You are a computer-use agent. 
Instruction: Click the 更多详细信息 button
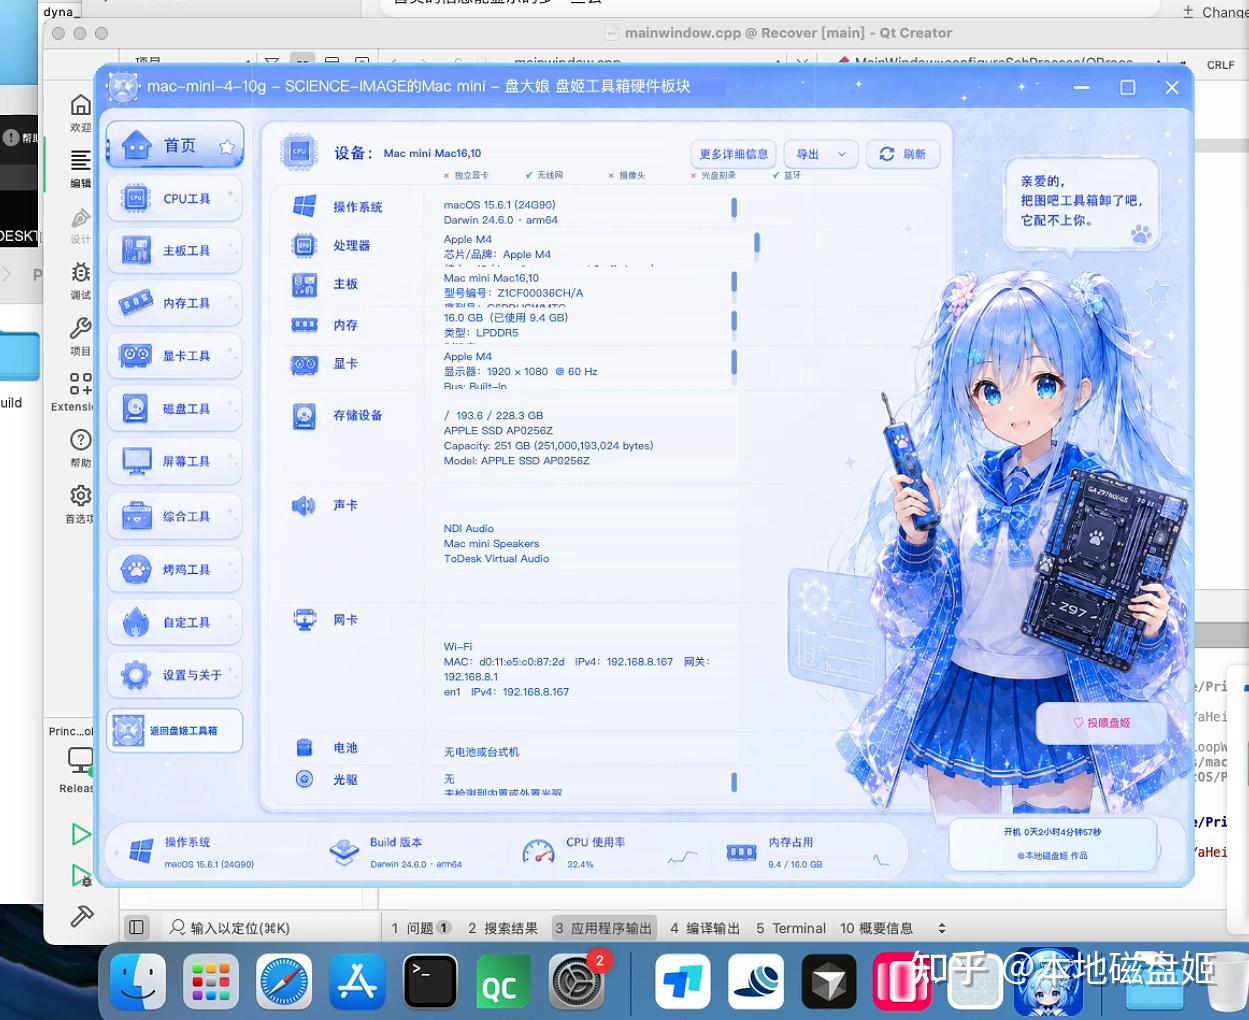(733, 154)
